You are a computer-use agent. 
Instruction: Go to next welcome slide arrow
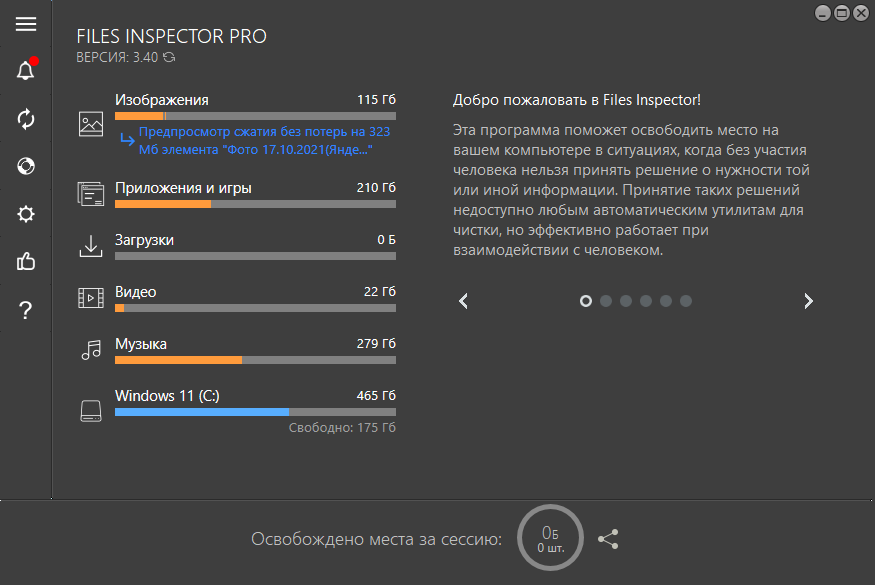point(808,301)
